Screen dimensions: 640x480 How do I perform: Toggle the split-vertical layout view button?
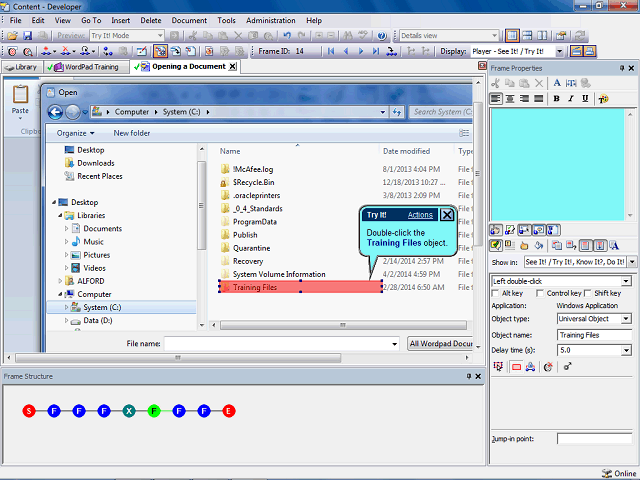[x=542, y=36]
